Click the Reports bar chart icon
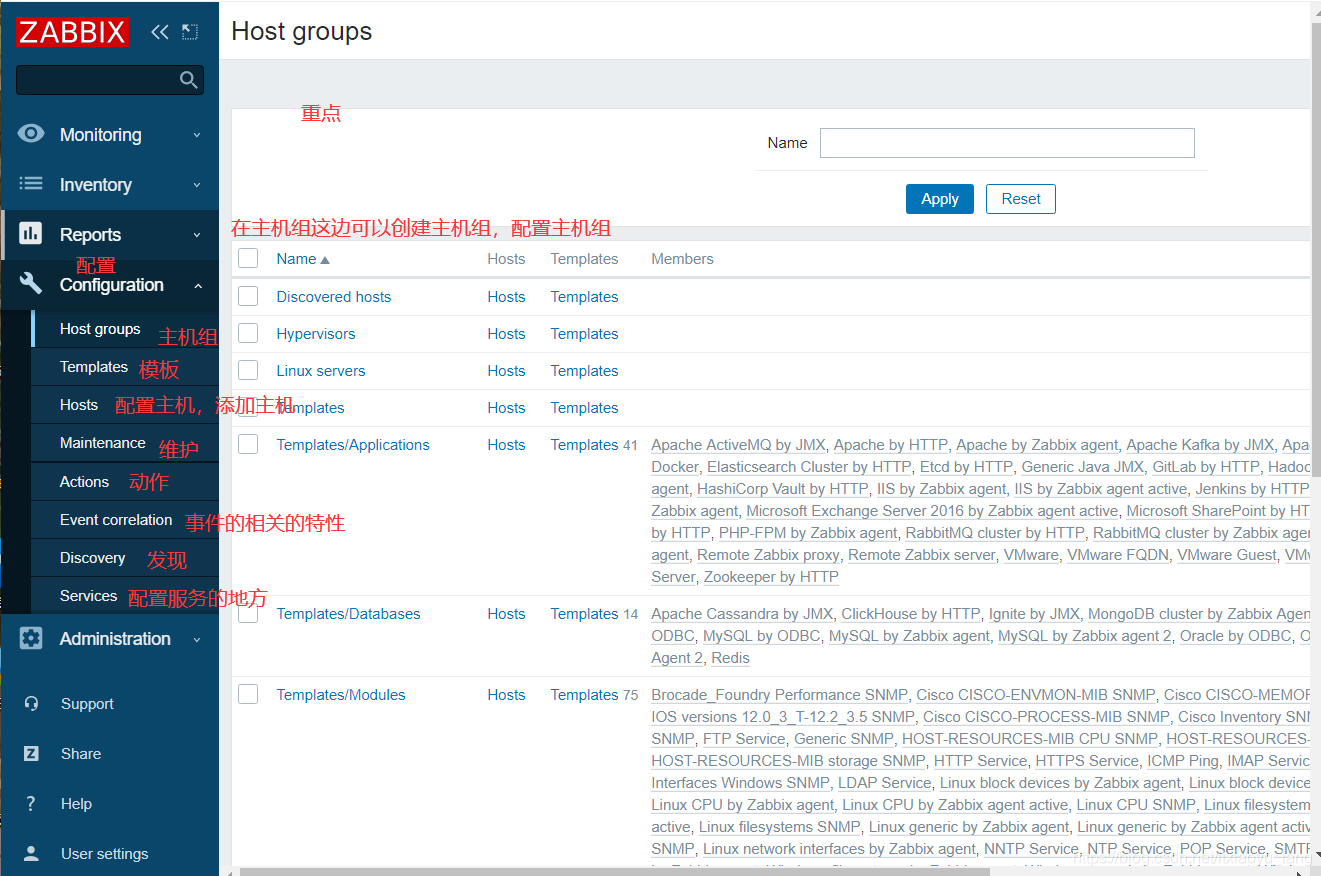 31,234
